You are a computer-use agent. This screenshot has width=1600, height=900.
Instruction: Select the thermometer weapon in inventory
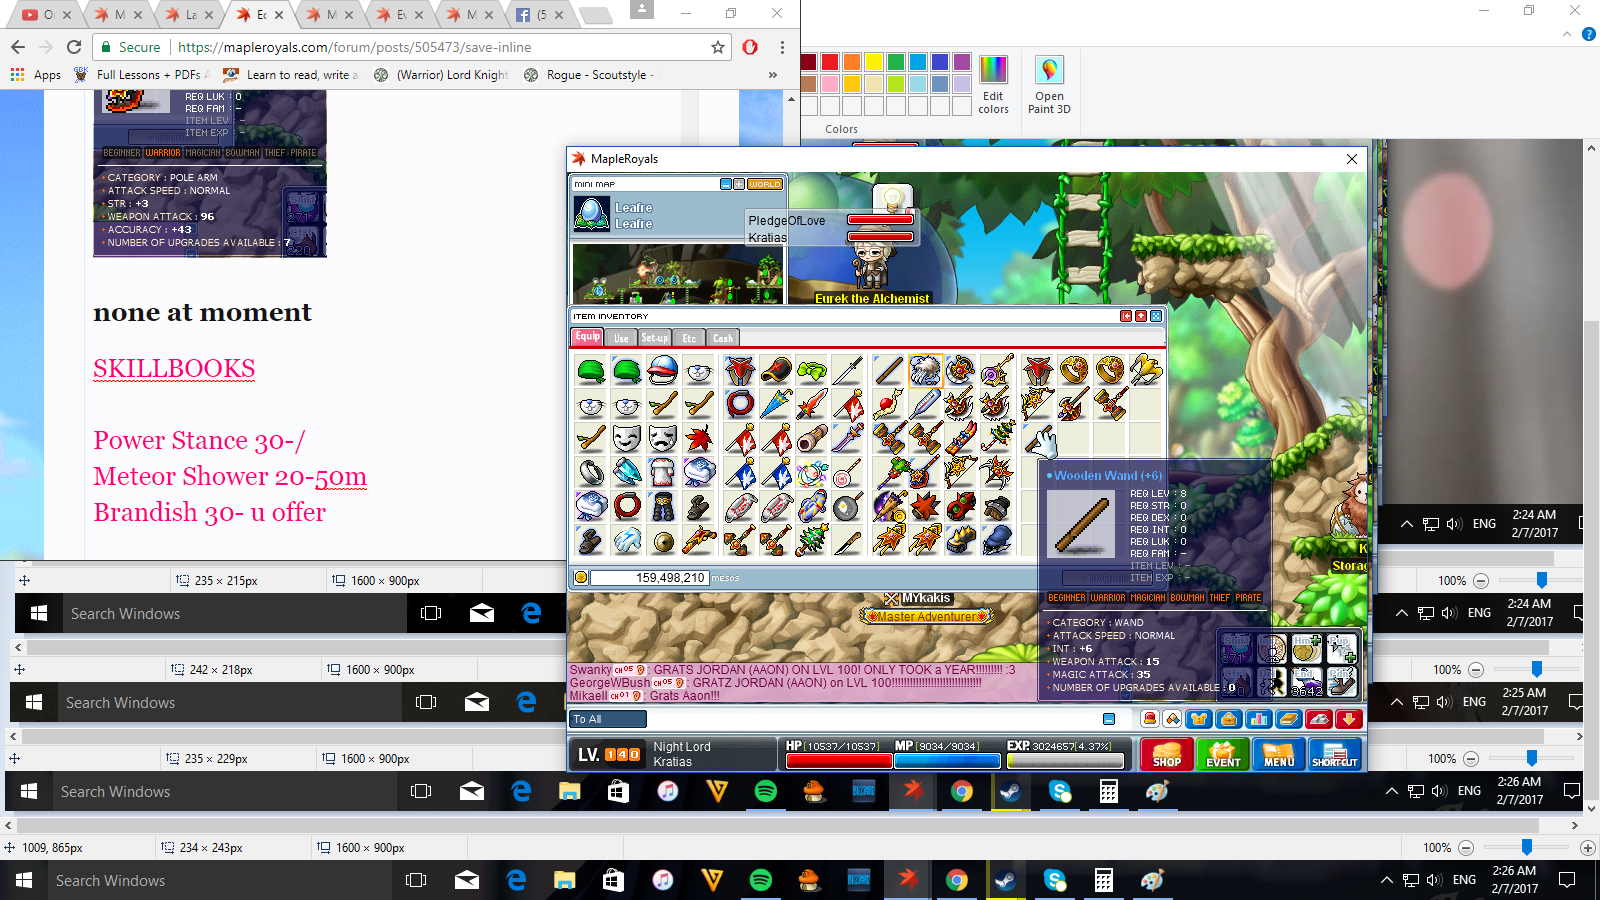click(924, 404)
